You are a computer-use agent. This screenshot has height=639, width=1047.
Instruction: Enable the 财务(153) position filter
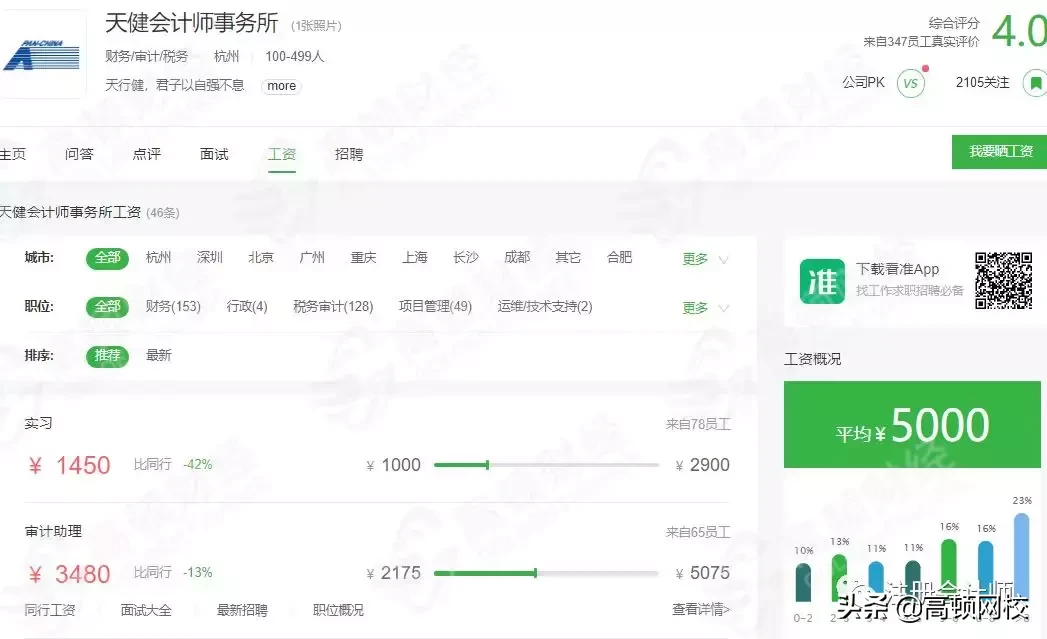pyautogui.click(x=173, y=307)
